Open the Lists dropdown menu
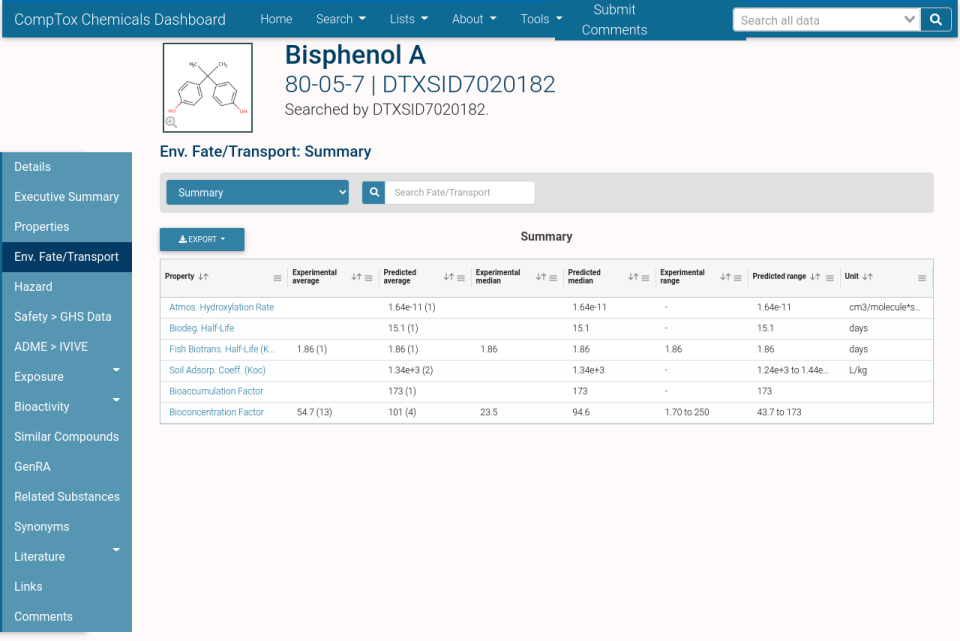This screenshot has width=960, height=641. pos(408,19)
